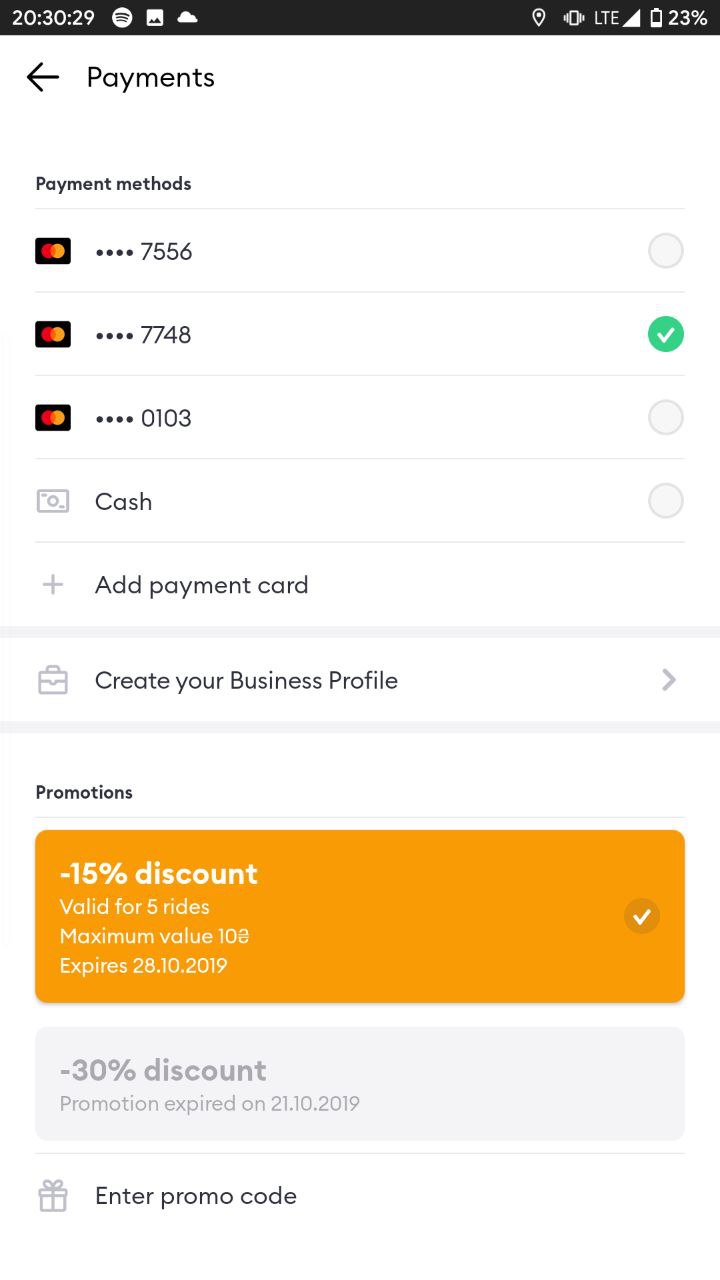Image resolution: width=720 pixels, height=1280 pixels.
Task: Tap the gift box promo icon
Action: (x=53, y=1196)
